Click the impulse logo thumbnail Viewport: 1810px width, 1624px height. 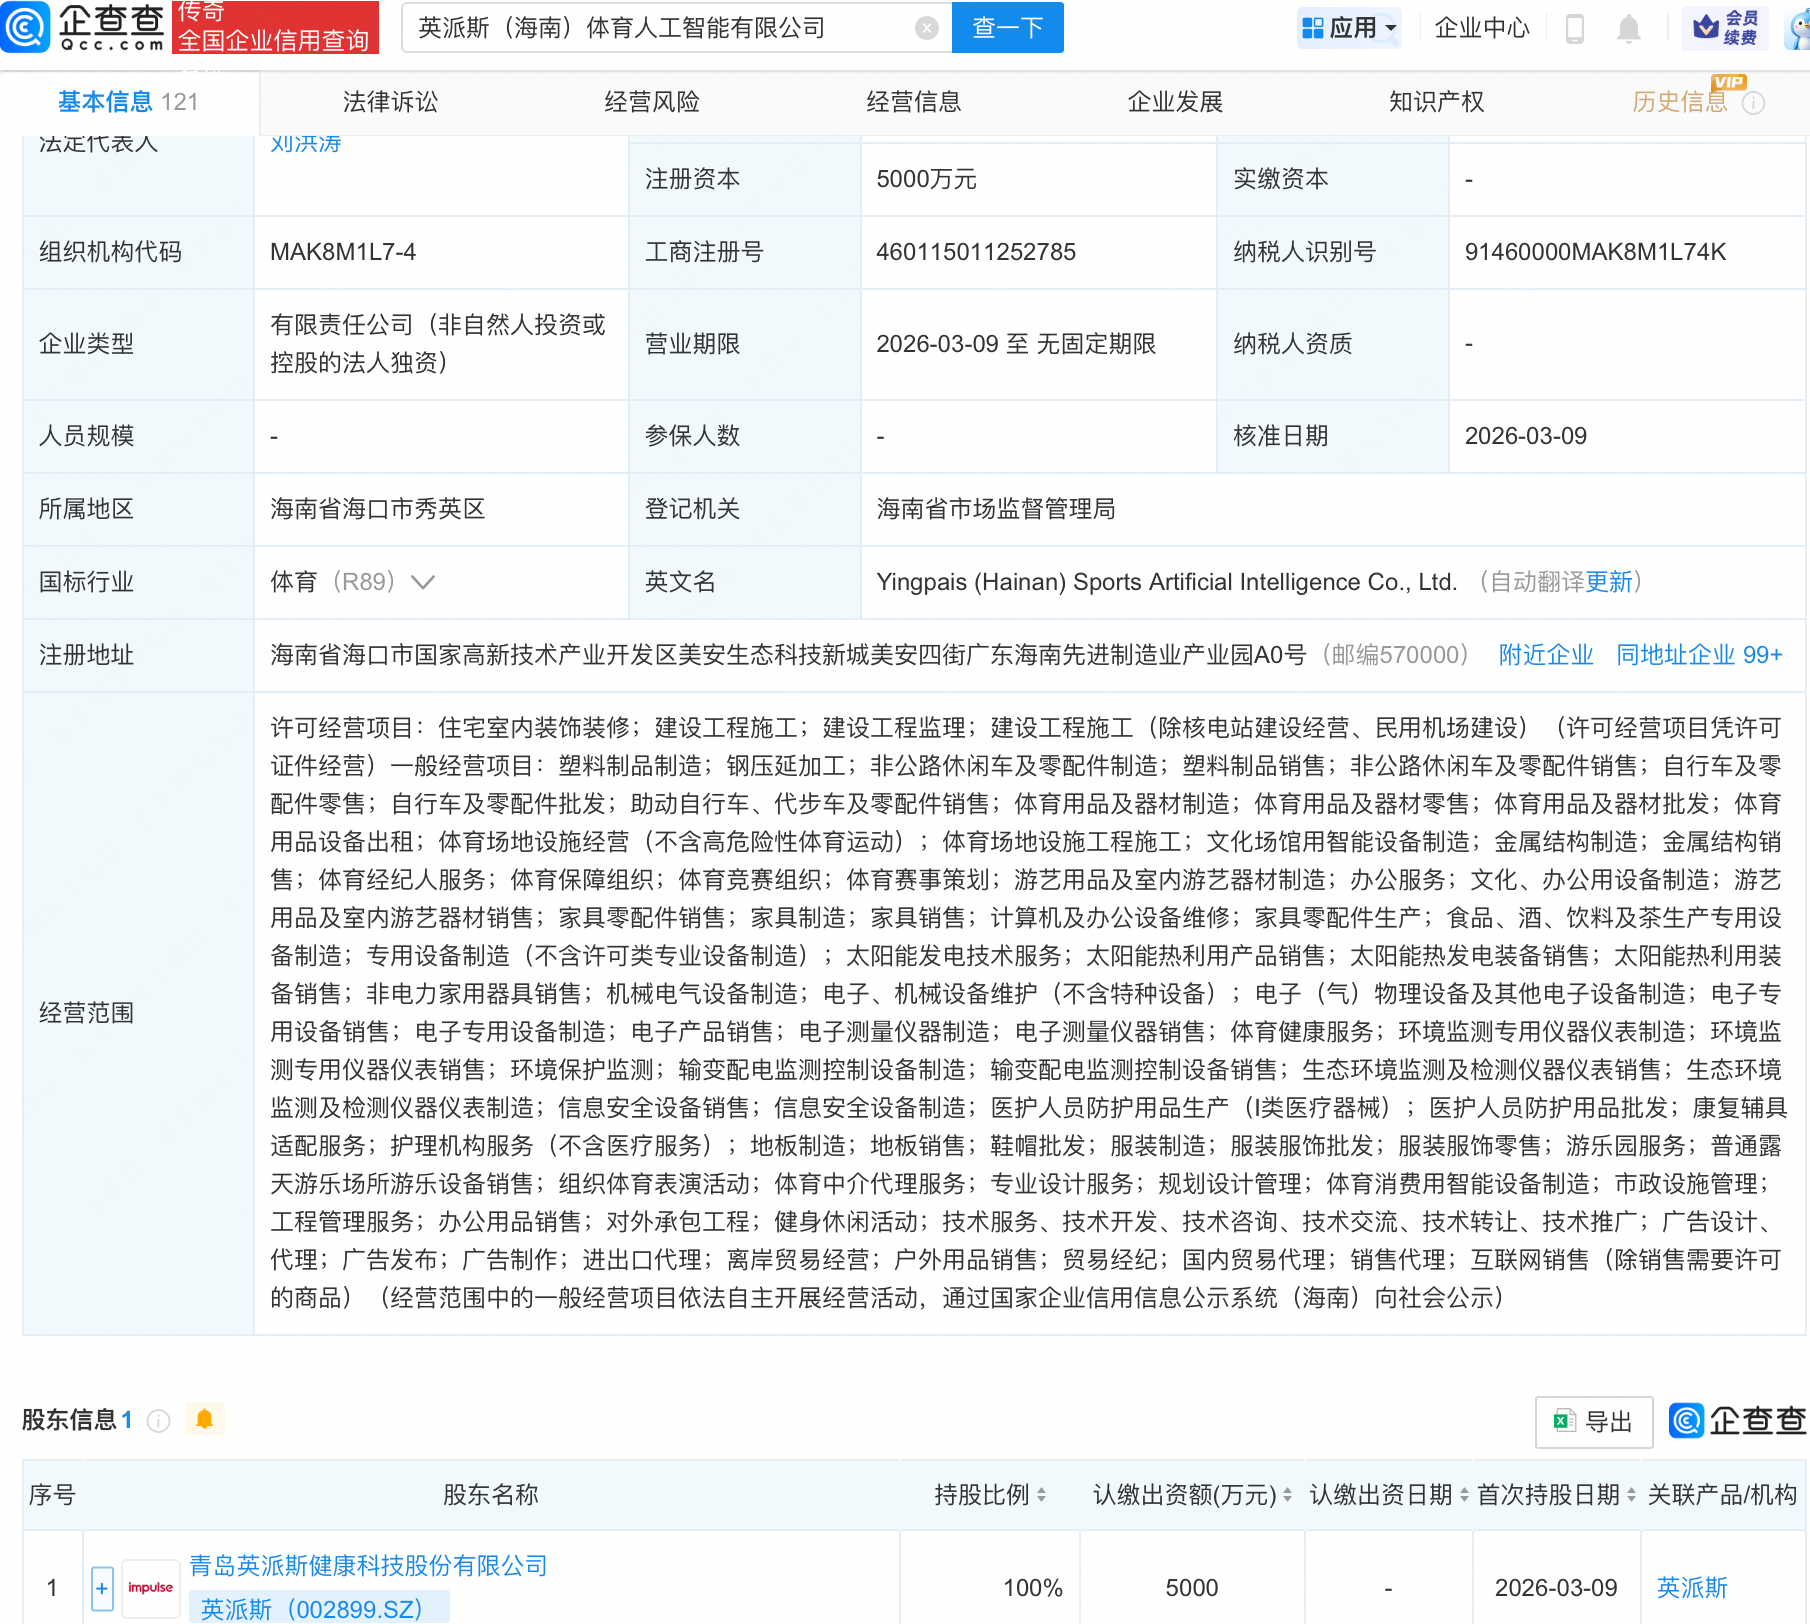[x=151, y=1588]
